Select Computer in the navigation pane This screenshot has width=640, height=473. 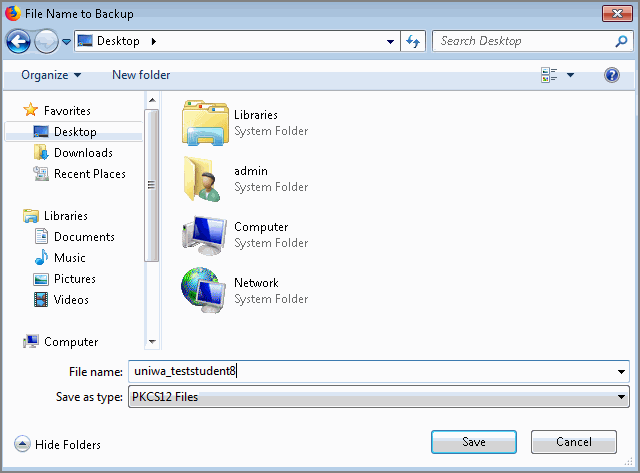pyautogui.click(x=71, y=342)
